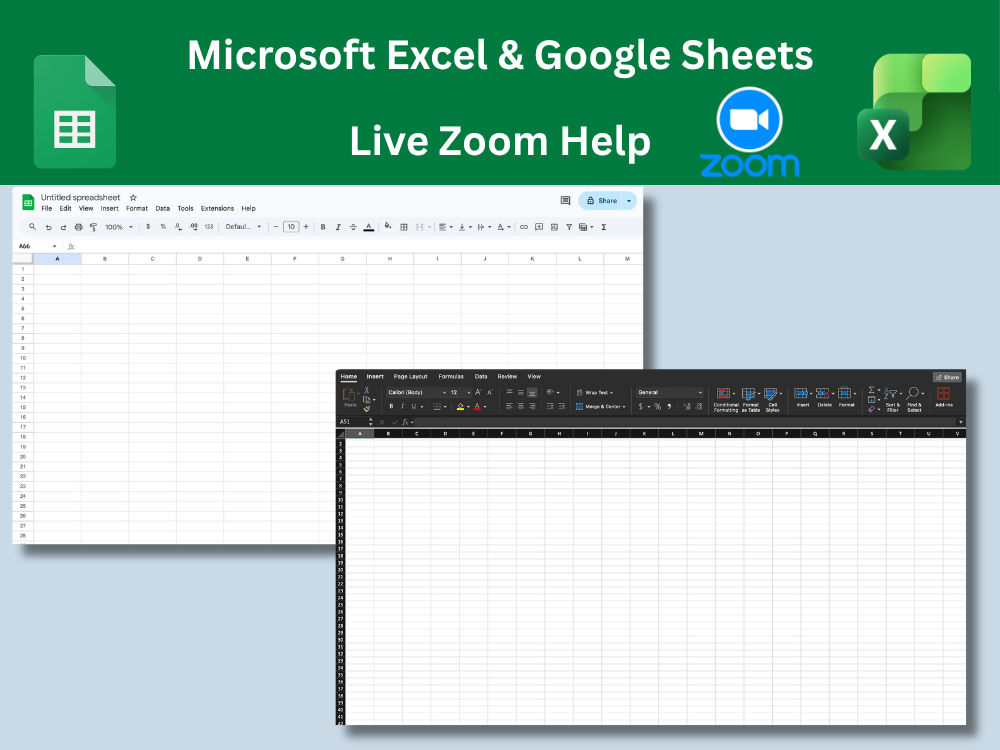Click the search icon in Google Sheets toolbar
This screenshot has height=750, width=1000.
32,226
